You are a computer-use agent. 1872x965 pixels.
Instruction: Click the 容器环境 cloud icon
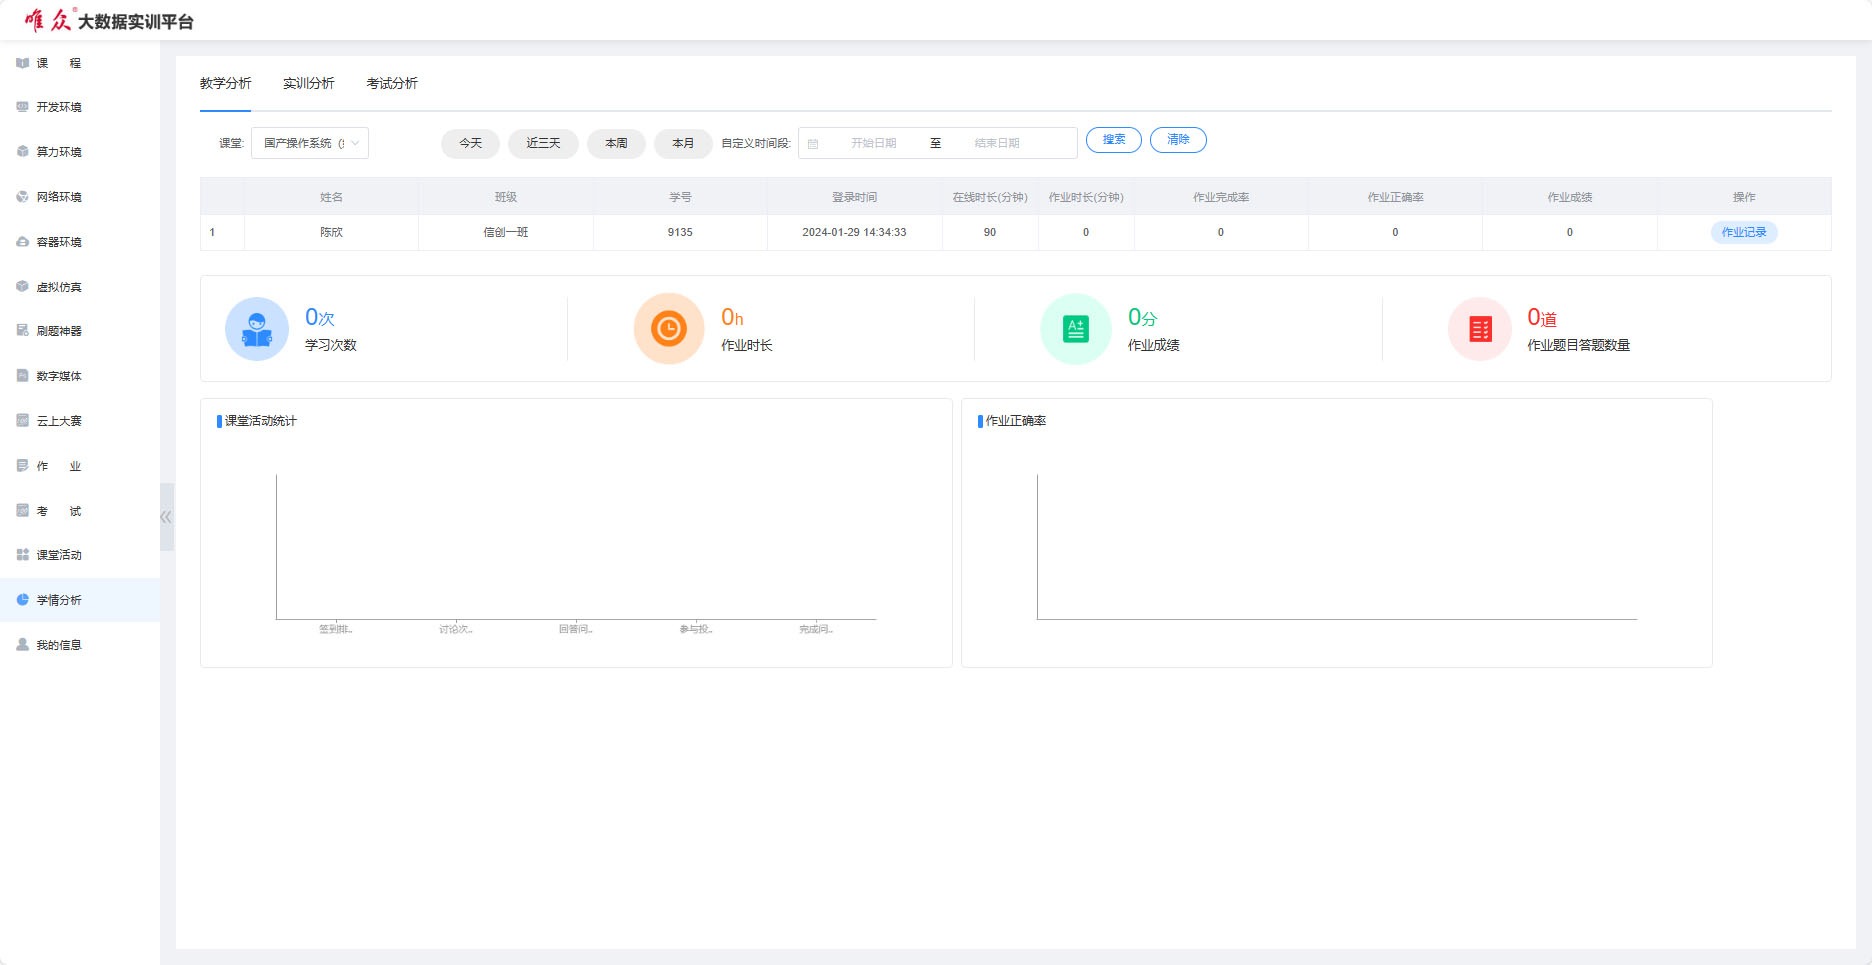point(22,242)
